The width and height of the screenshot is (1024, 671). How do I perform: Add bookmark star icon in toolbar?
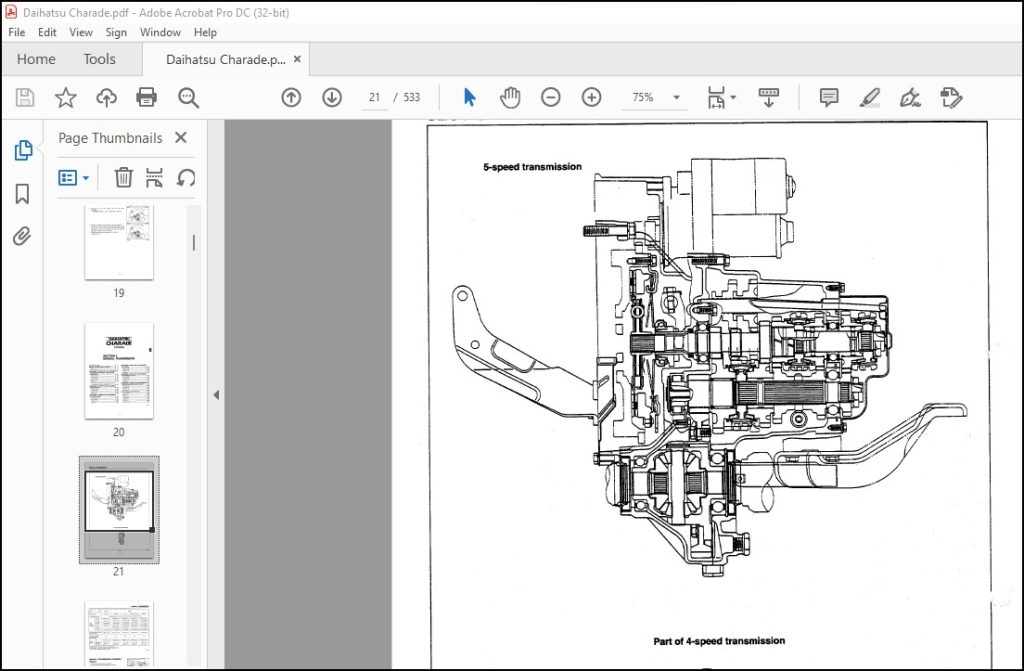point(65,98)
